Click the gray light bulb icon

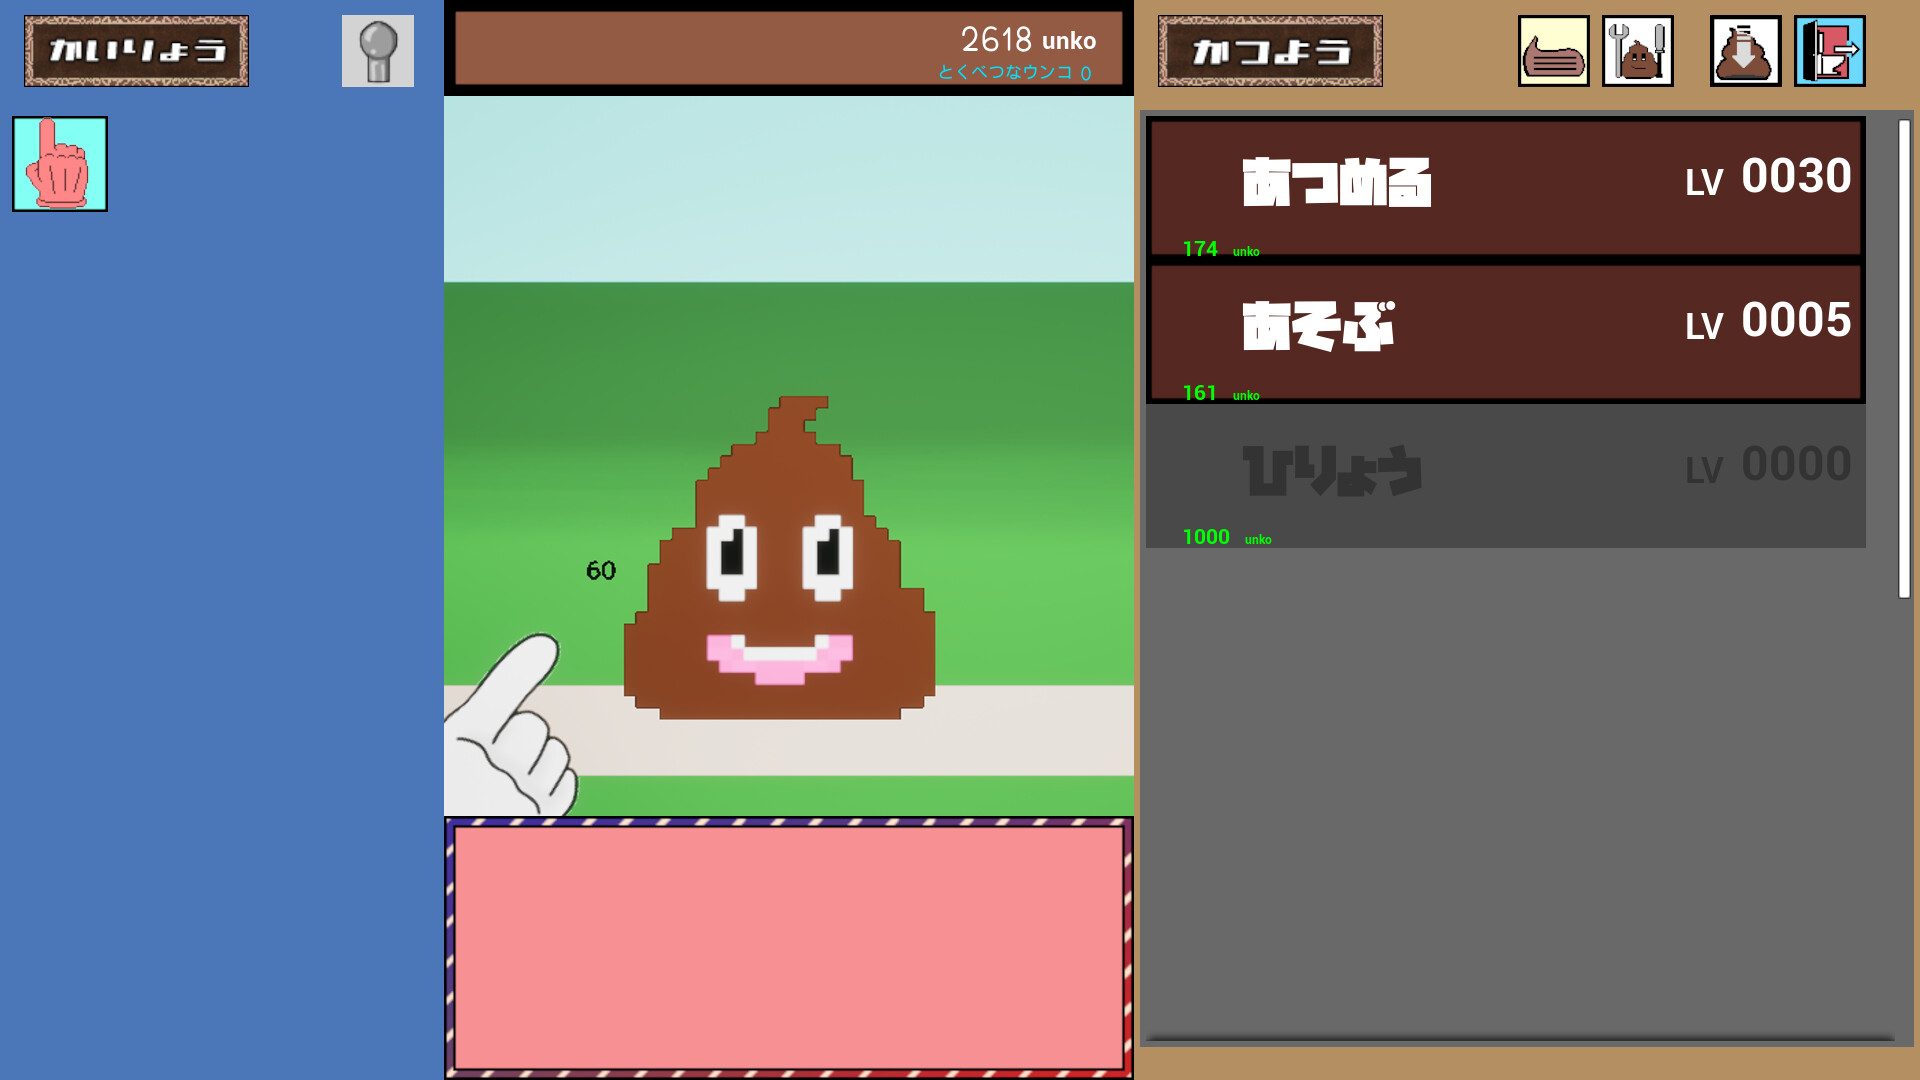[x=377, y=51]
